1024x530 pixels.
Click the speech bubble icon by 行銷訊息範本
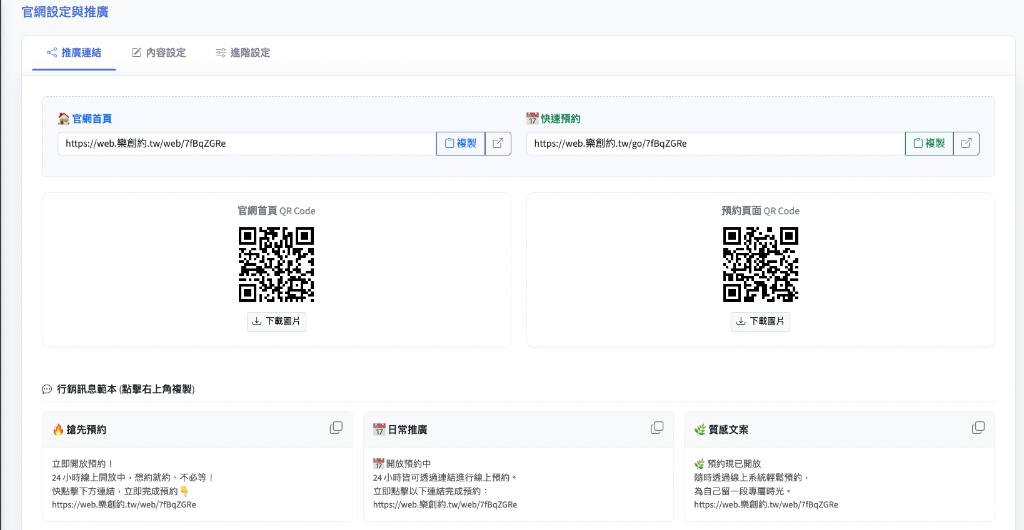[47, 389]
